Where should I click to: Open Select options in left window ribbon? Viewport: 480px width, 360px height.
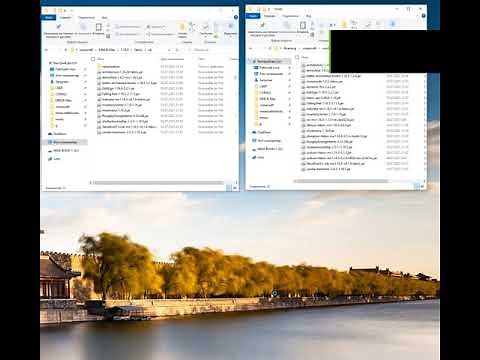pos(230,29)
